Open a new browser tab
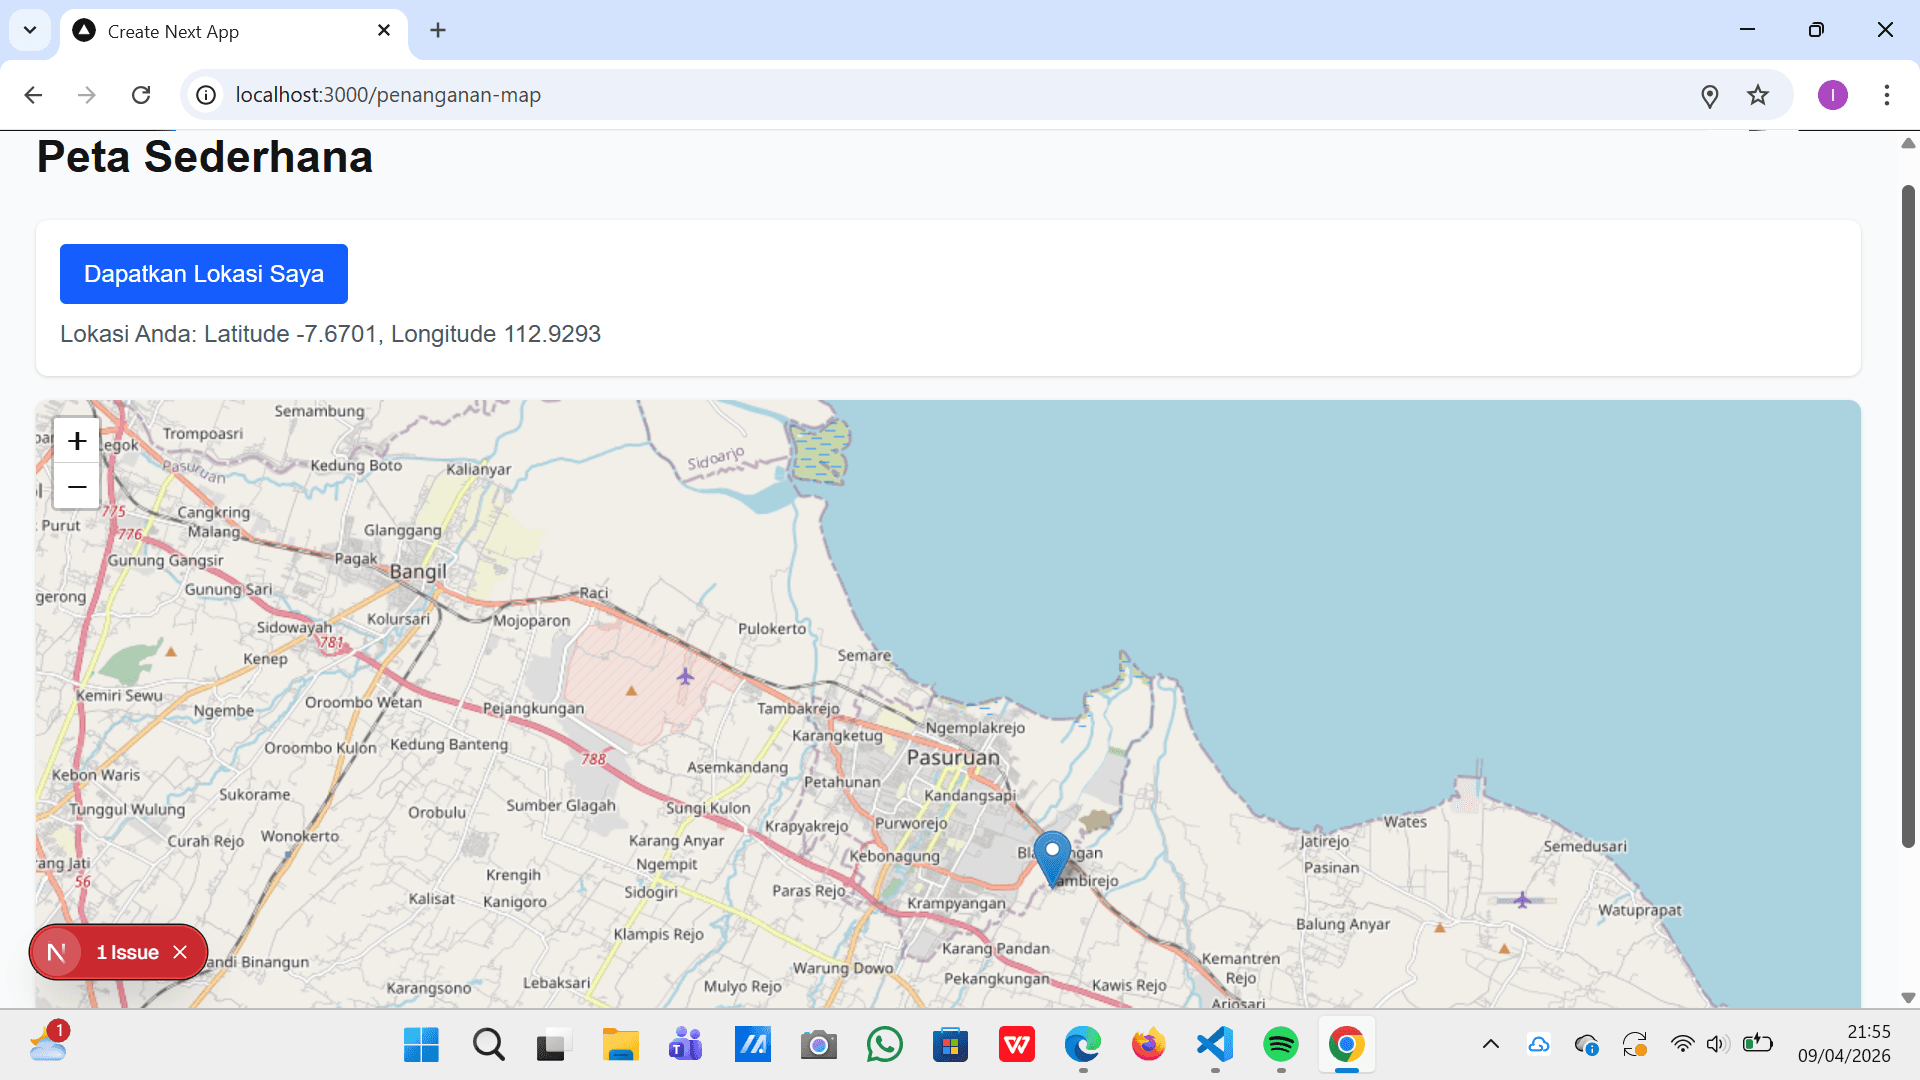This screenshot has height=1080, width=1920. pyautogui.click(x=438, y=30)
